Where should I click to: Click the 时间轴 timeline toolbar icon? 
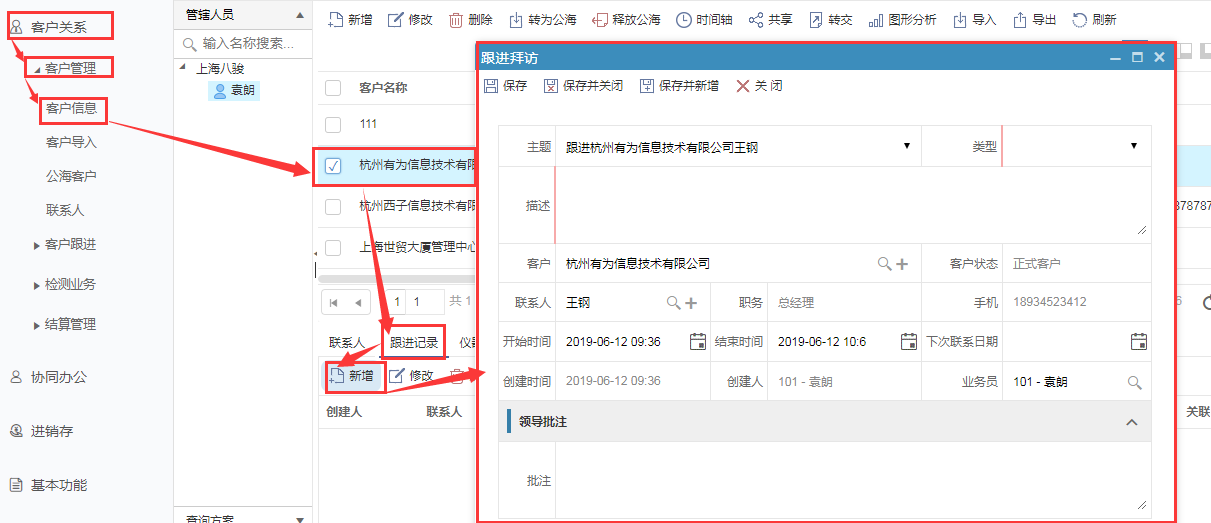pos(684,20)
